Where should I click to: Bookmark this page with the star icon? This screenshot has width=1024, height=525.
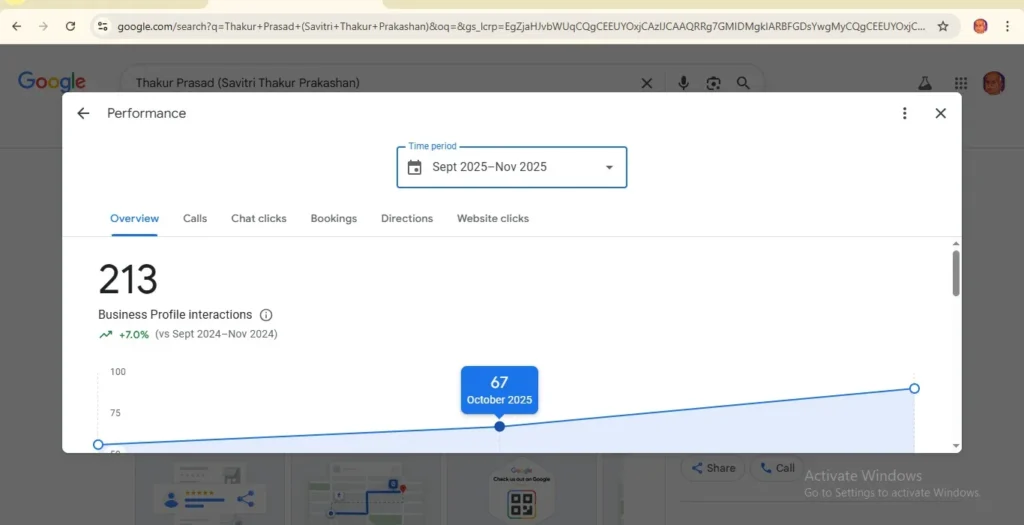[943, 26]
